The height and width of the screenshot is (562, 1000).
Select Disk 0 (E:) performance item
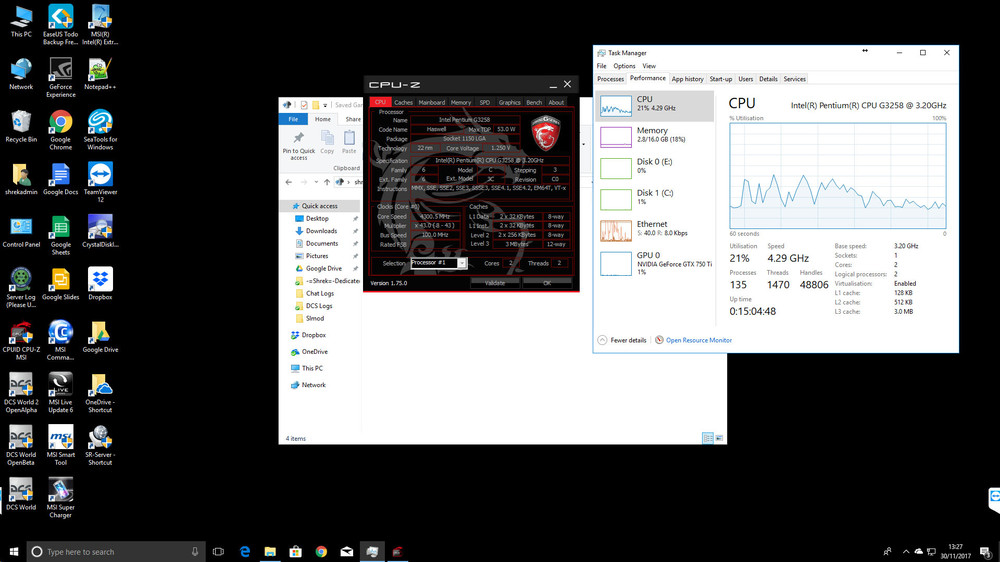coord(655,168)
